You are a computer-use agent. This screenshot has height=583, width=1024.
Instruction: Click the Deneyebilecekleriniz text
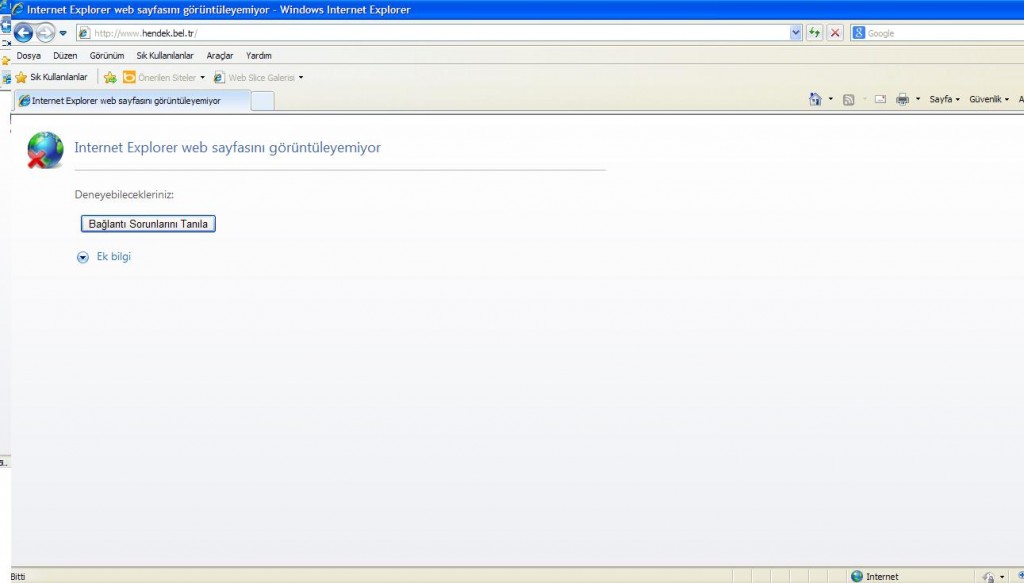click(x=124, y=195)
